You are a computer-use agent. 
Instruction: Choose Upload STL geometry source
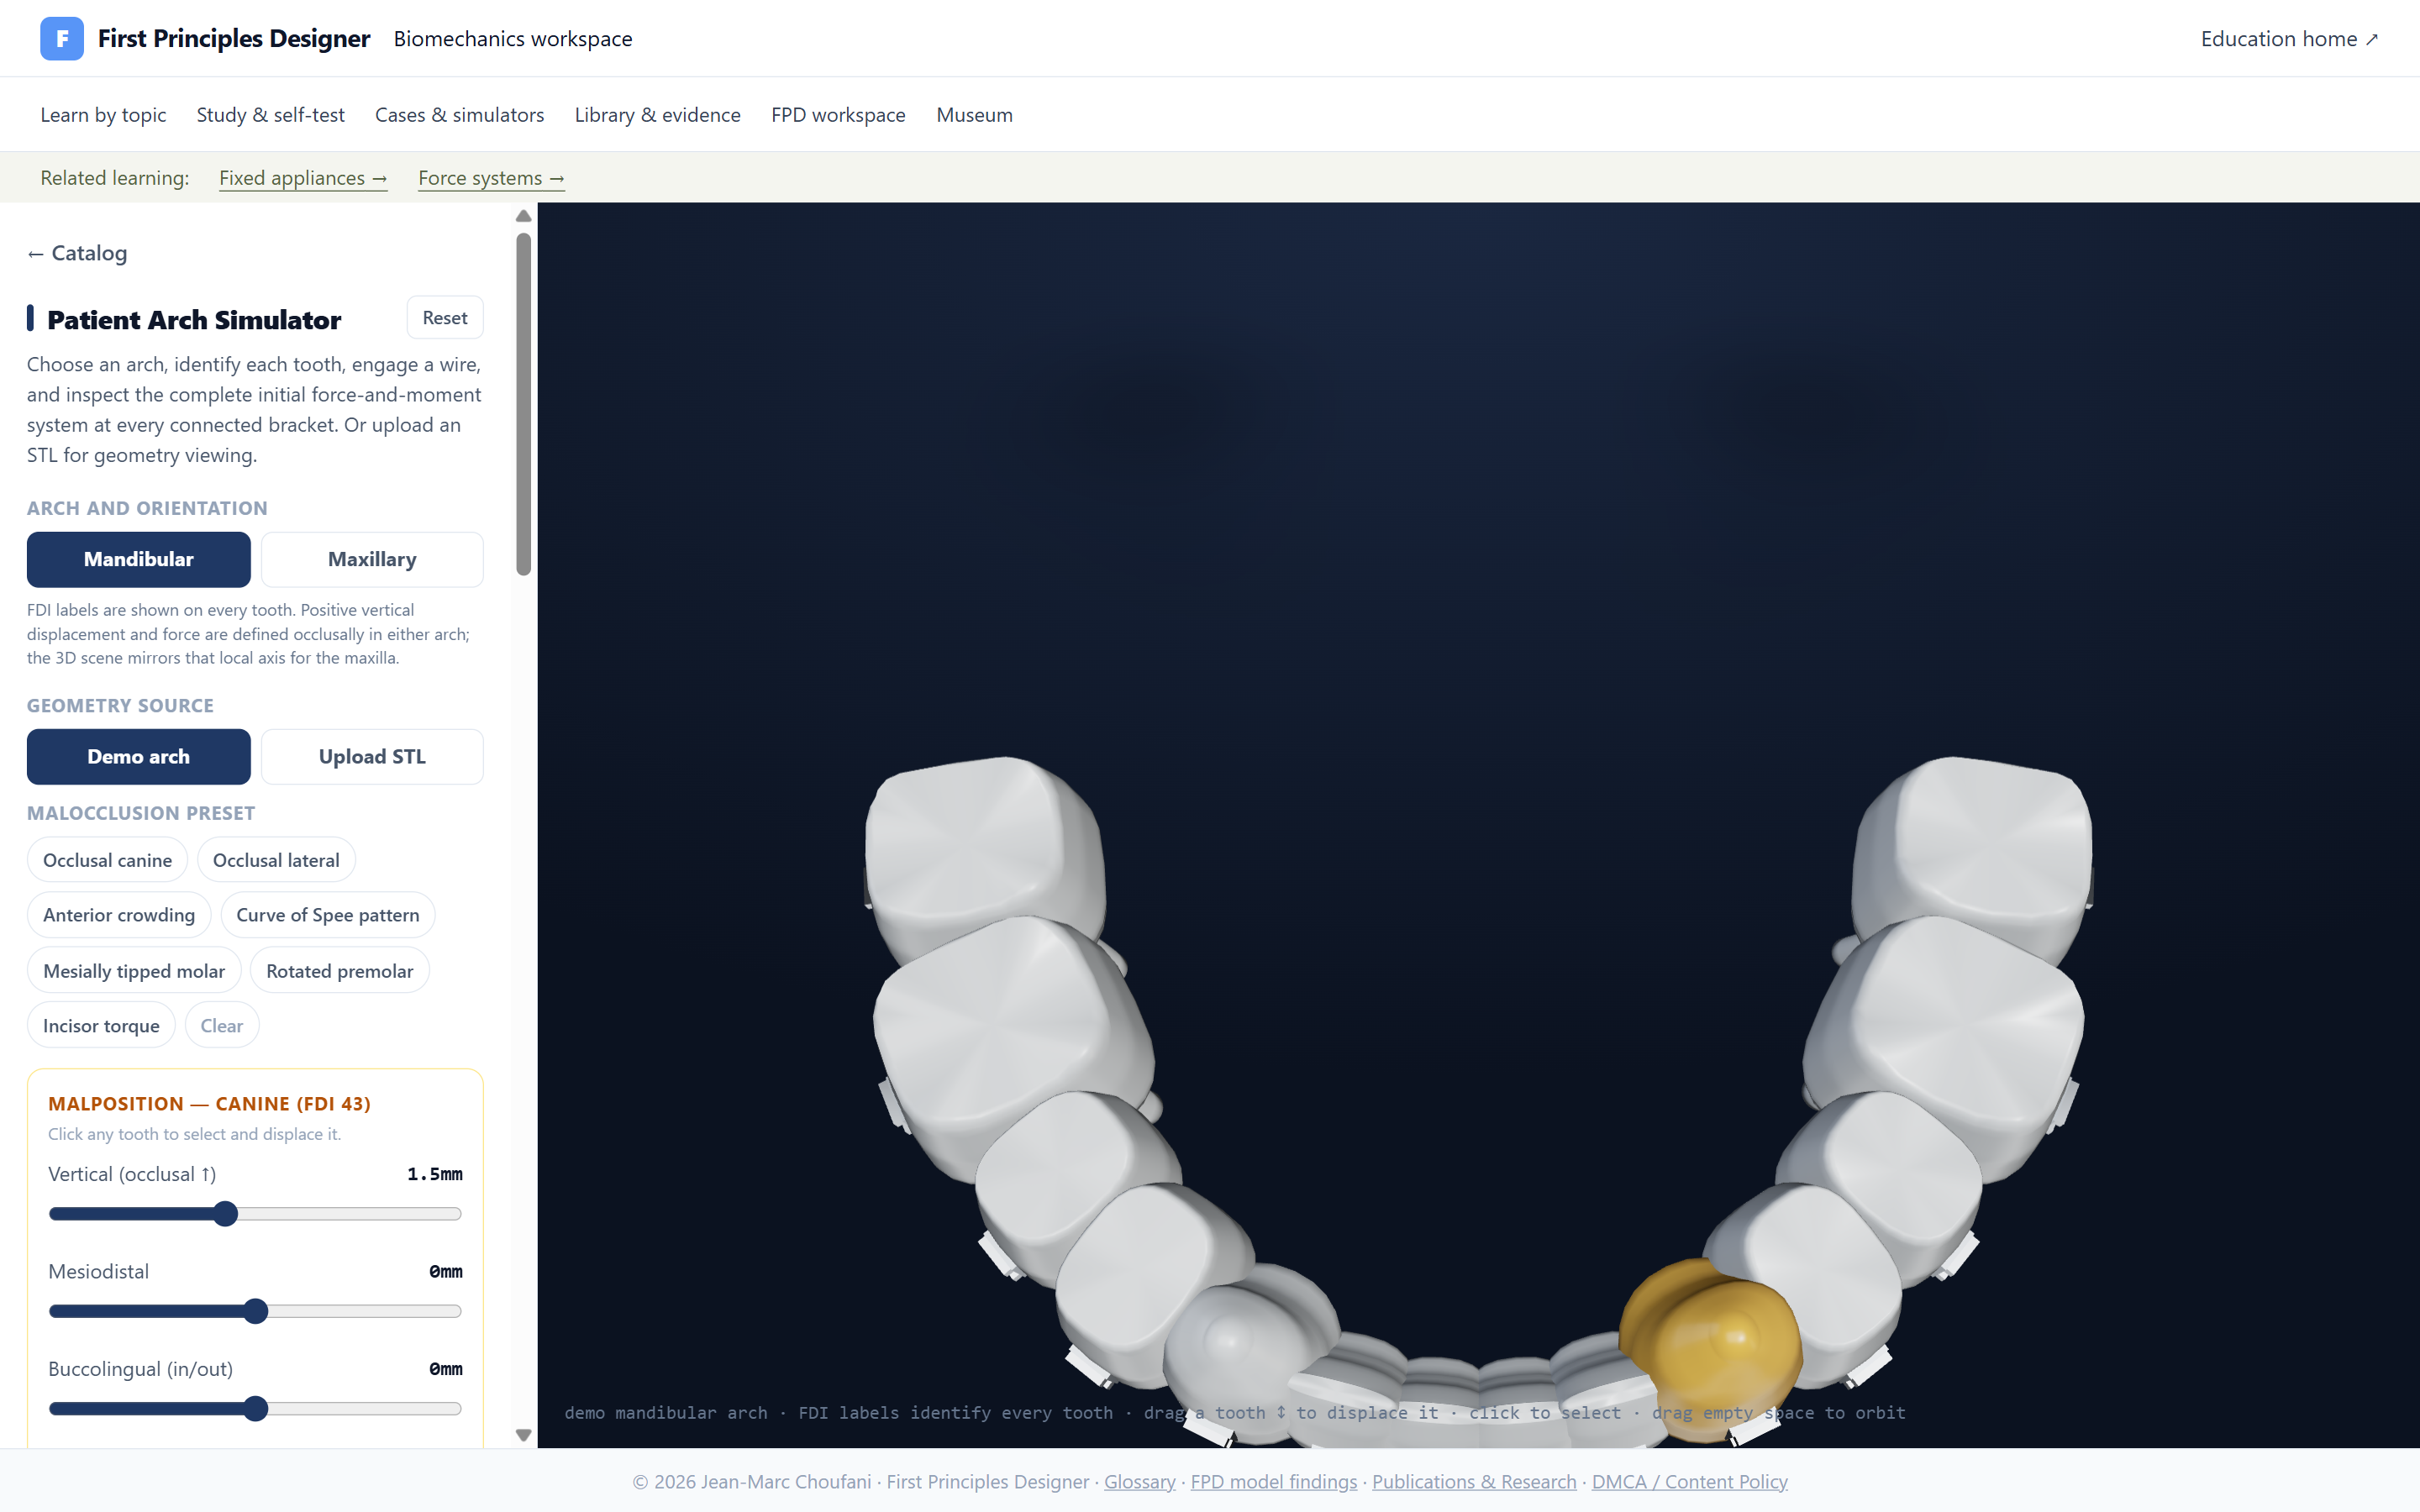[372, 756]
